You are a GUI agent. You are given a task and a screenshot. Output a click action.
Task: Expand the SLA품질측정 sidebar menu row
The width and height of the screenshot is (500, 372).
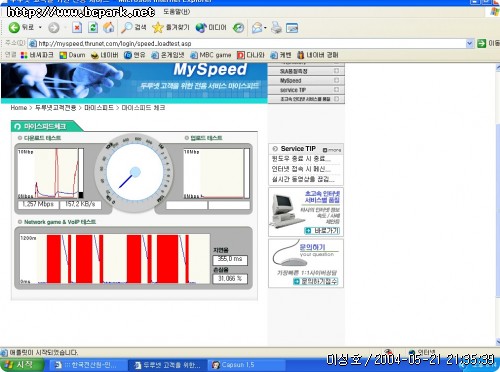coord(306,71)
